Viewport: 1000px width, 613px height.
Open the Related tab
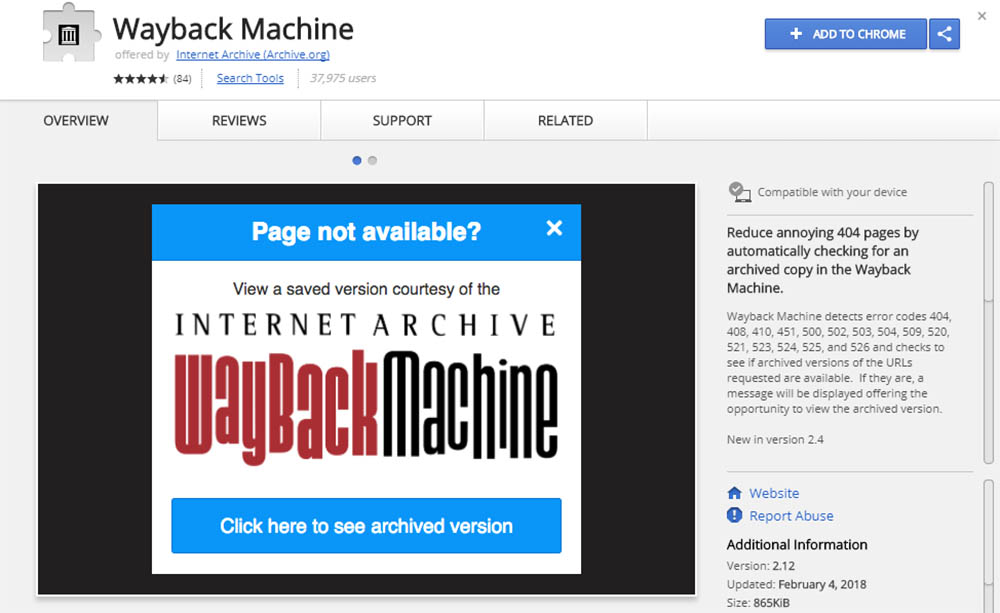click(x=565, y=121)
